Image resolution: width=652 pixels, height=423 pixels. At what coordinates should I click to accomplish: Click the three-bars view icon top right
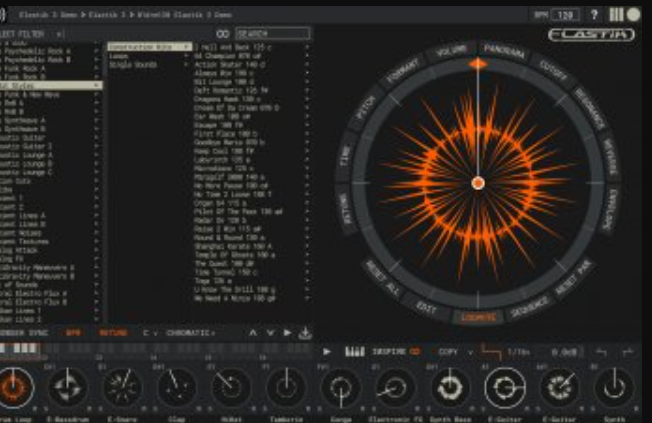[616, 15]
